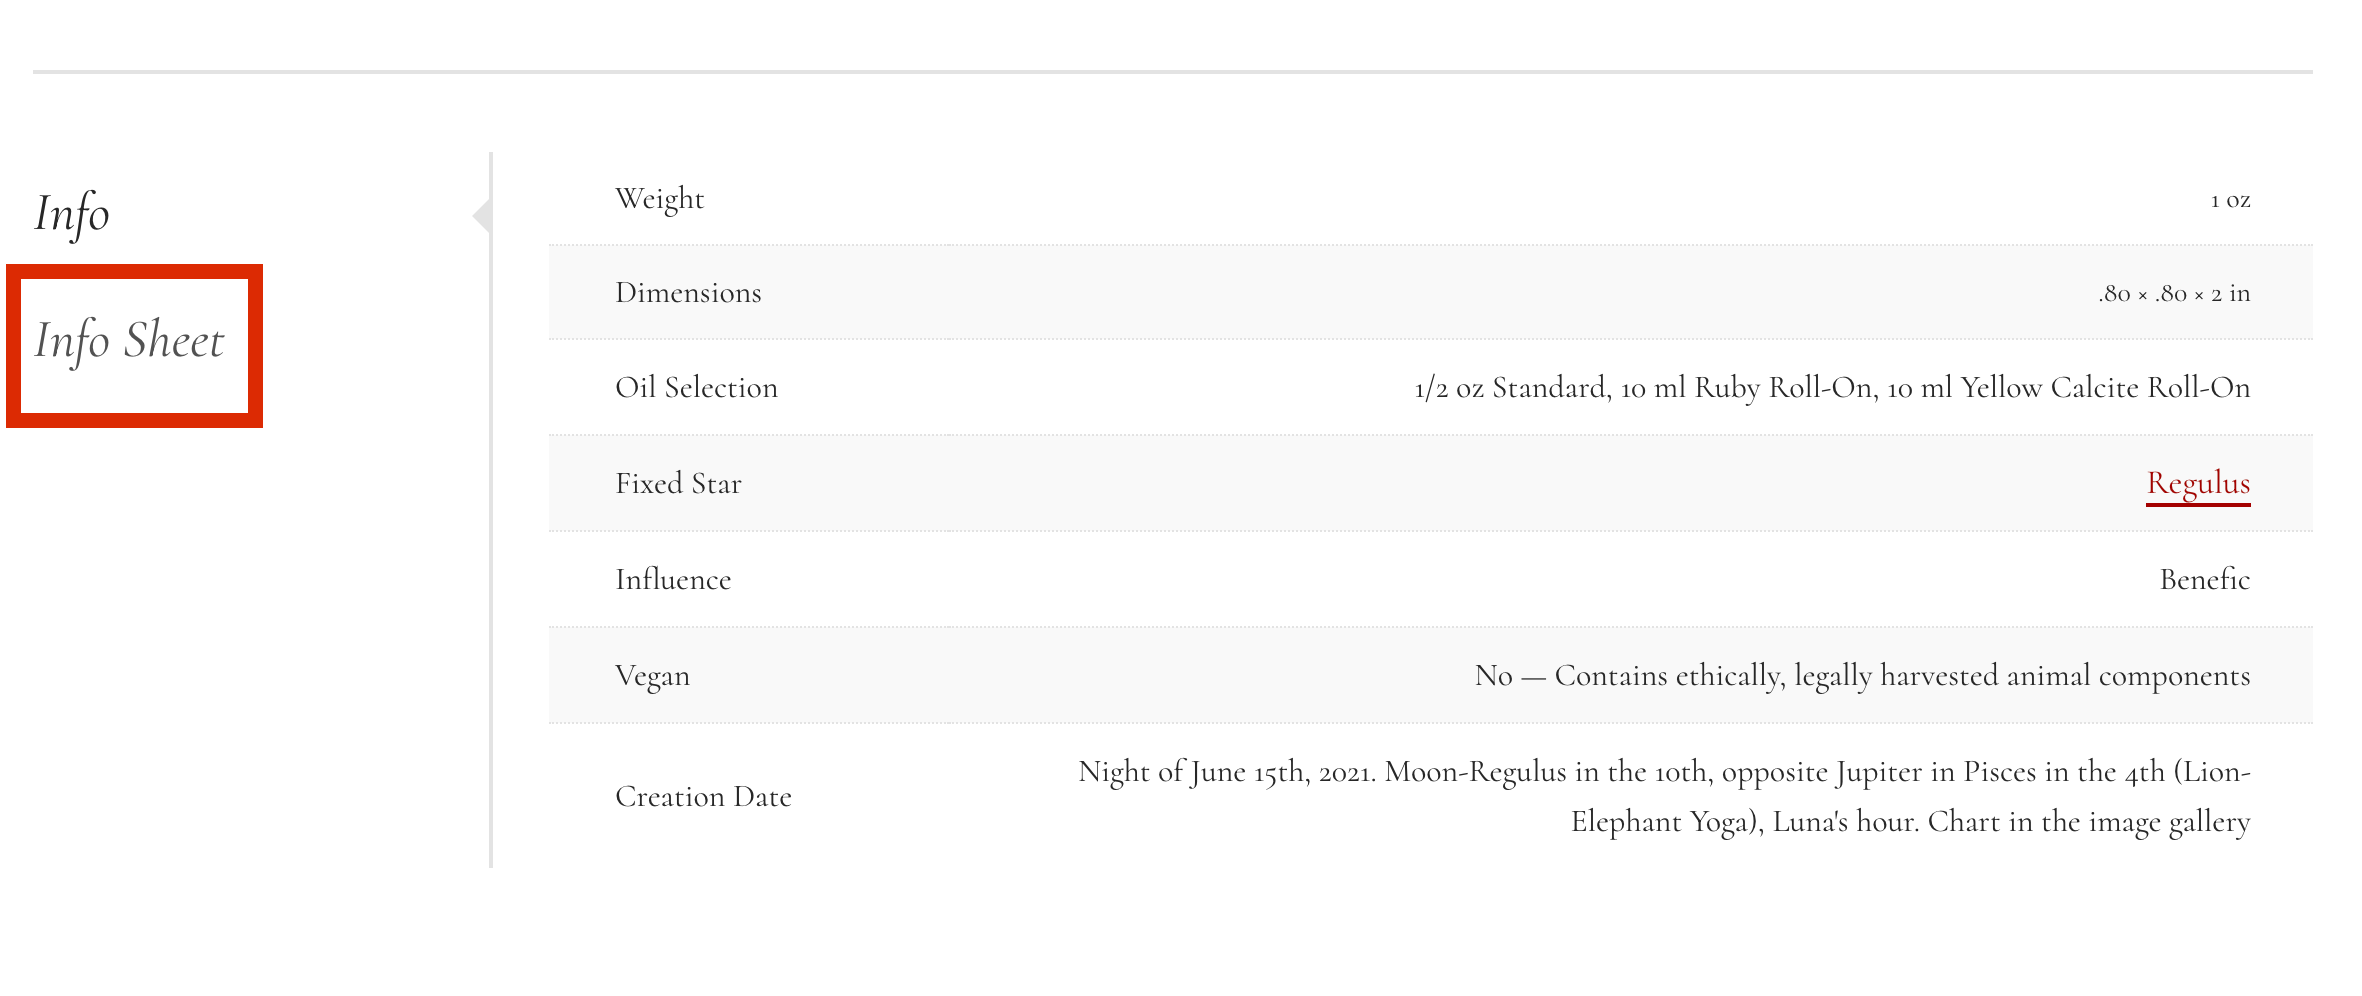The height and width of the screenshot is (996, 2362).
Task: Click the Weight row label
Action: click(660, 199)
